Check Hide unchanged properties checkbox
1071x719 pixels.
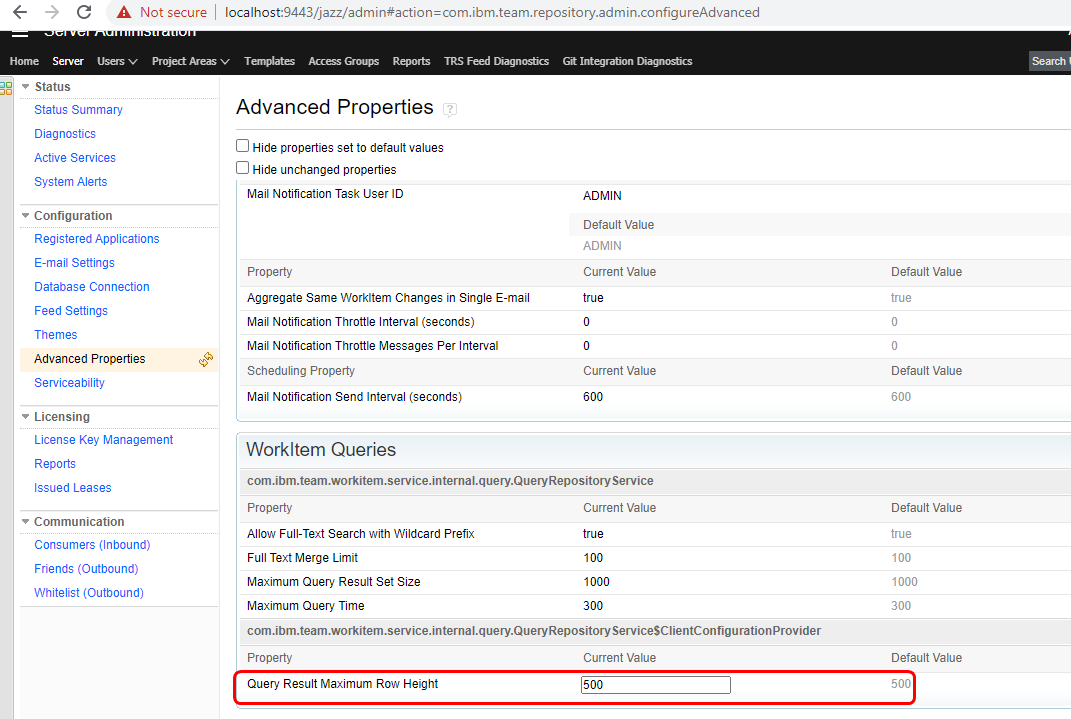tap(243, 169)
